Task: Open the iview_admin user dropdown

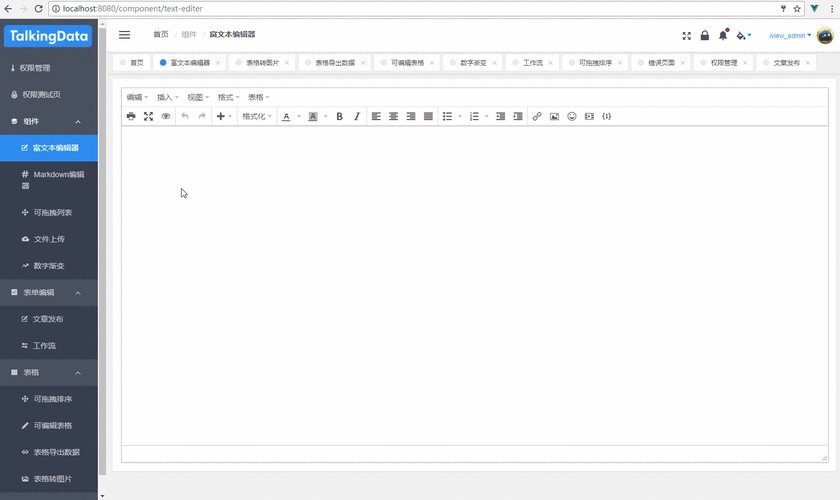Action: [790, 35]
